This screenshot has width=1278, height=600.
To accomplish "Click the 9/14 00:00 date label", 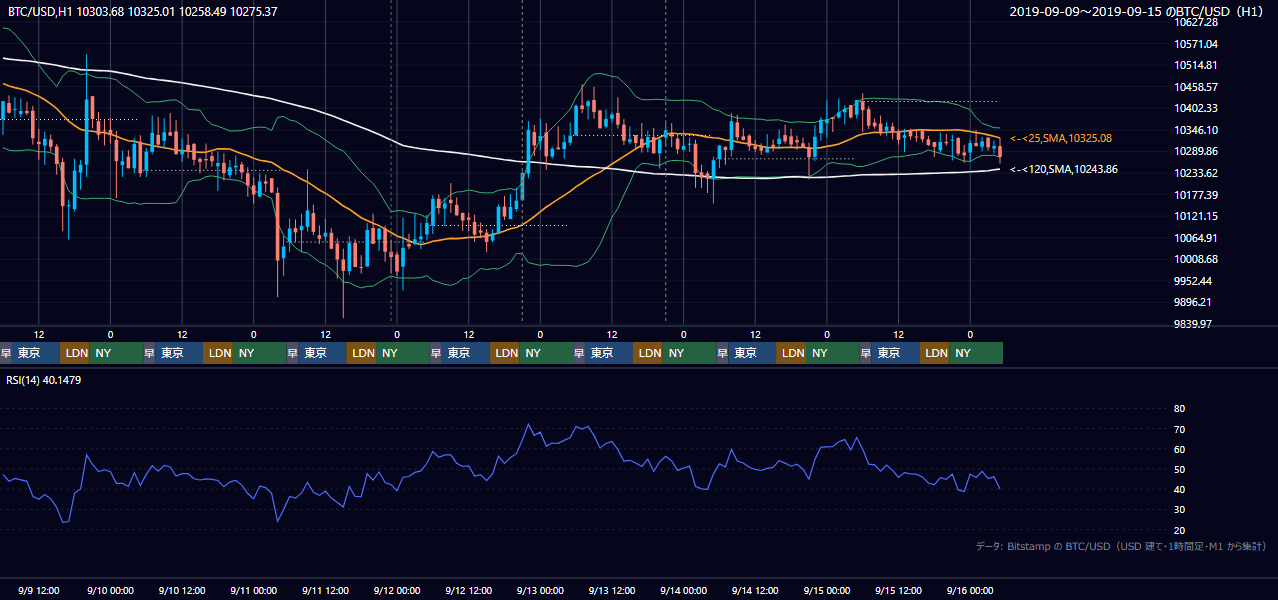I will (x=683, y=591).
